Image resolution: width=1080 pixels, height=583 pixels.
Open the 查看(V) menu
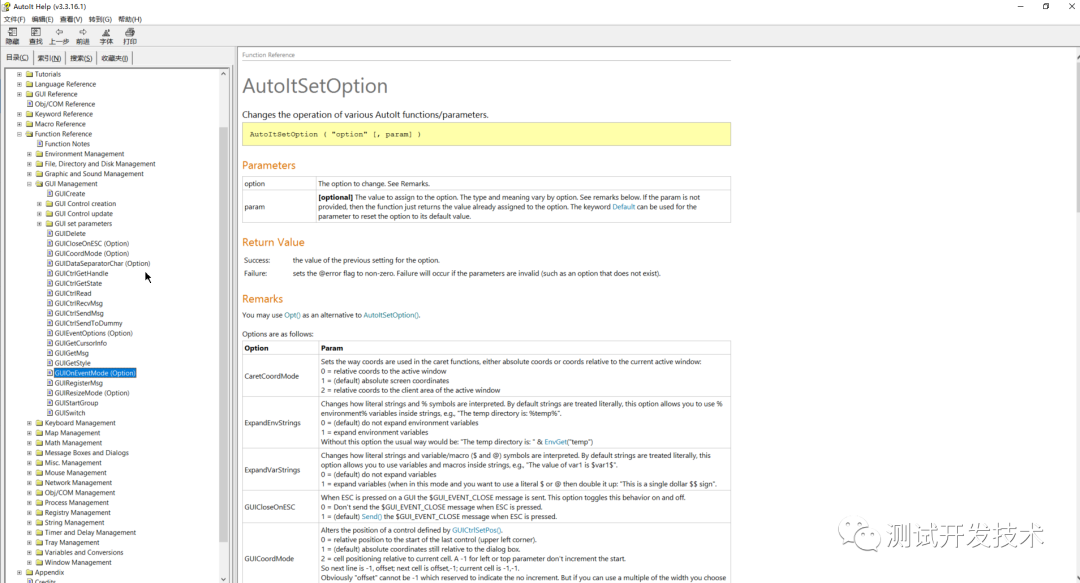[71, 19]
